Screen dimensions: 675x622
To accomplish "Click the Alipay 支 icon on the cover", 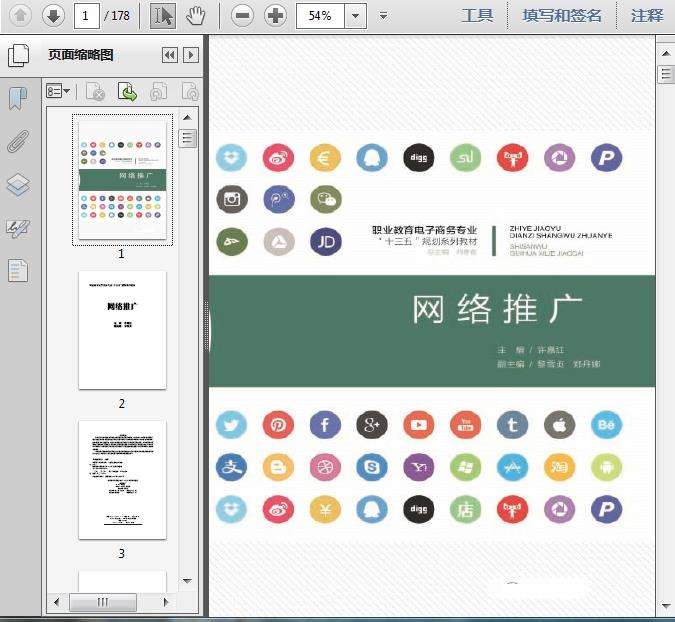I will pyautogui.click(x=232, y=467).
